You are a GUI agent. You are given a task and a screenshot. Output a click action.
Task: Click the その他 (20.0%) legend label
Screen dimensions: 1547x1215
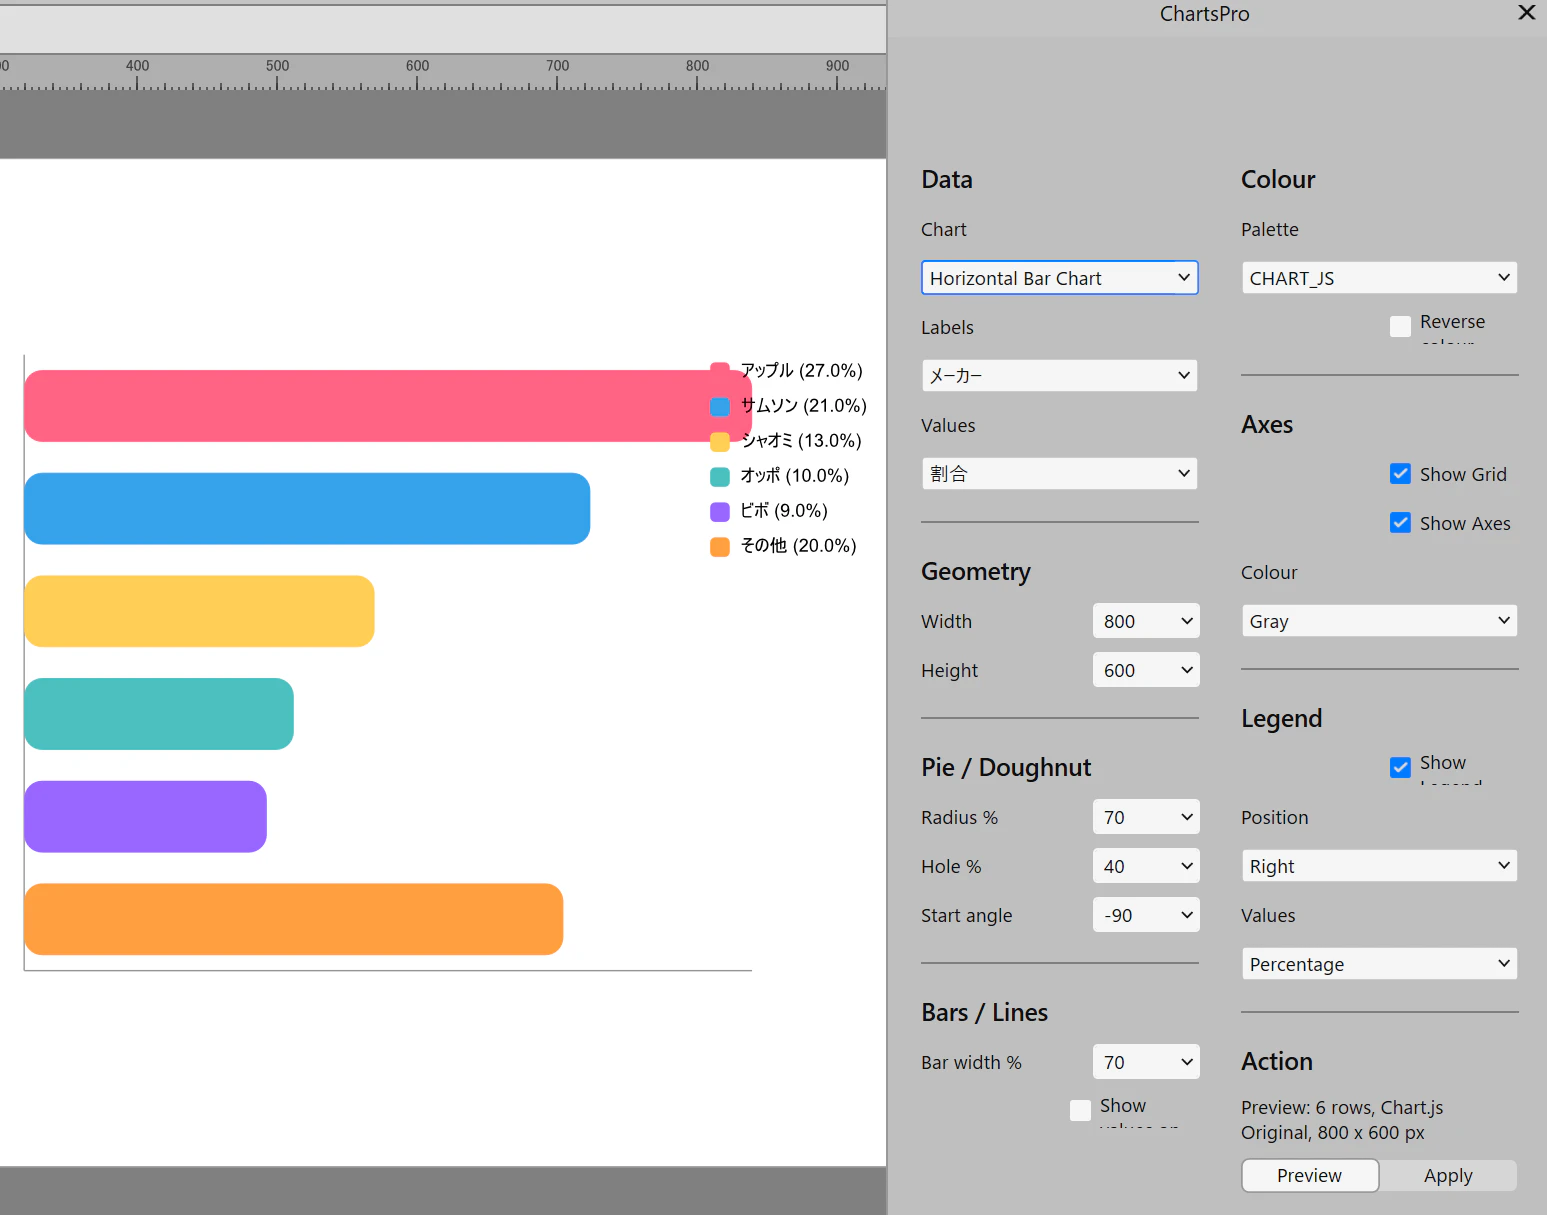[x=798, y=545]
